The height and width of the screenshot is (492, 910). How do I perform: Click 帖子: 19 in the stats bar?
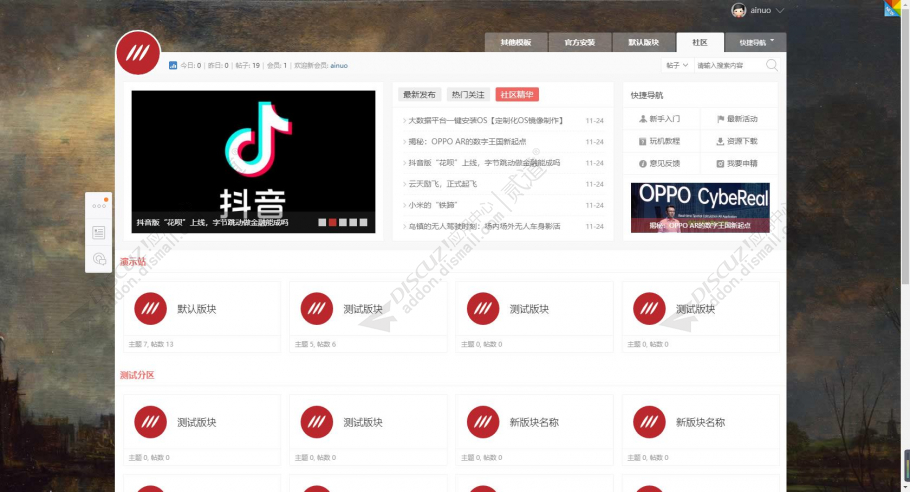[248, 66]
